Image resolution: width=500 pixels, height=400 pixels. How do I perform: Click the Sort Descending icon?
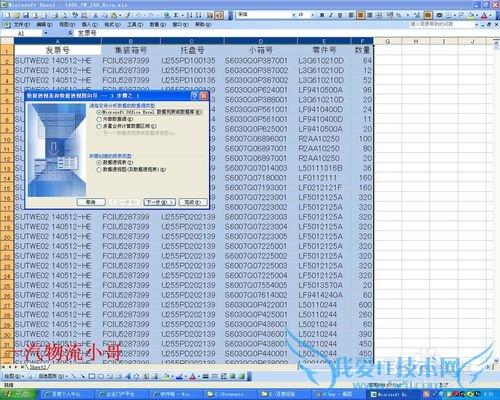point(199,15)
